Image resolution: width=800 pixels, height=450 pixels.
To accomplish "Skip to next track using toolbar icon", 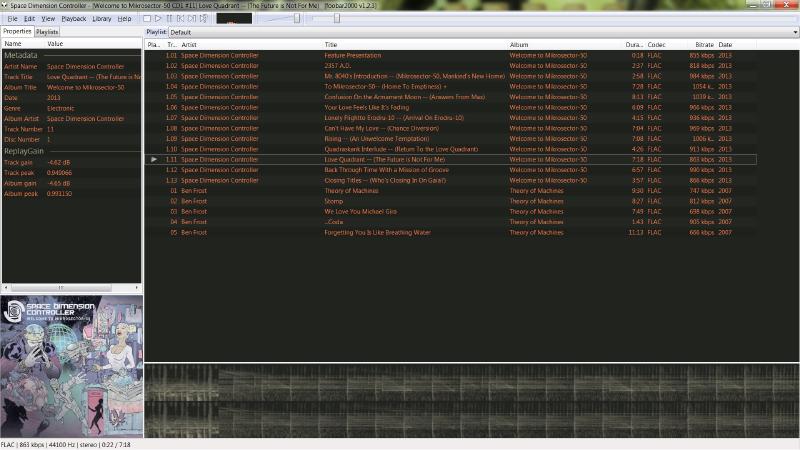I will 192,18.
